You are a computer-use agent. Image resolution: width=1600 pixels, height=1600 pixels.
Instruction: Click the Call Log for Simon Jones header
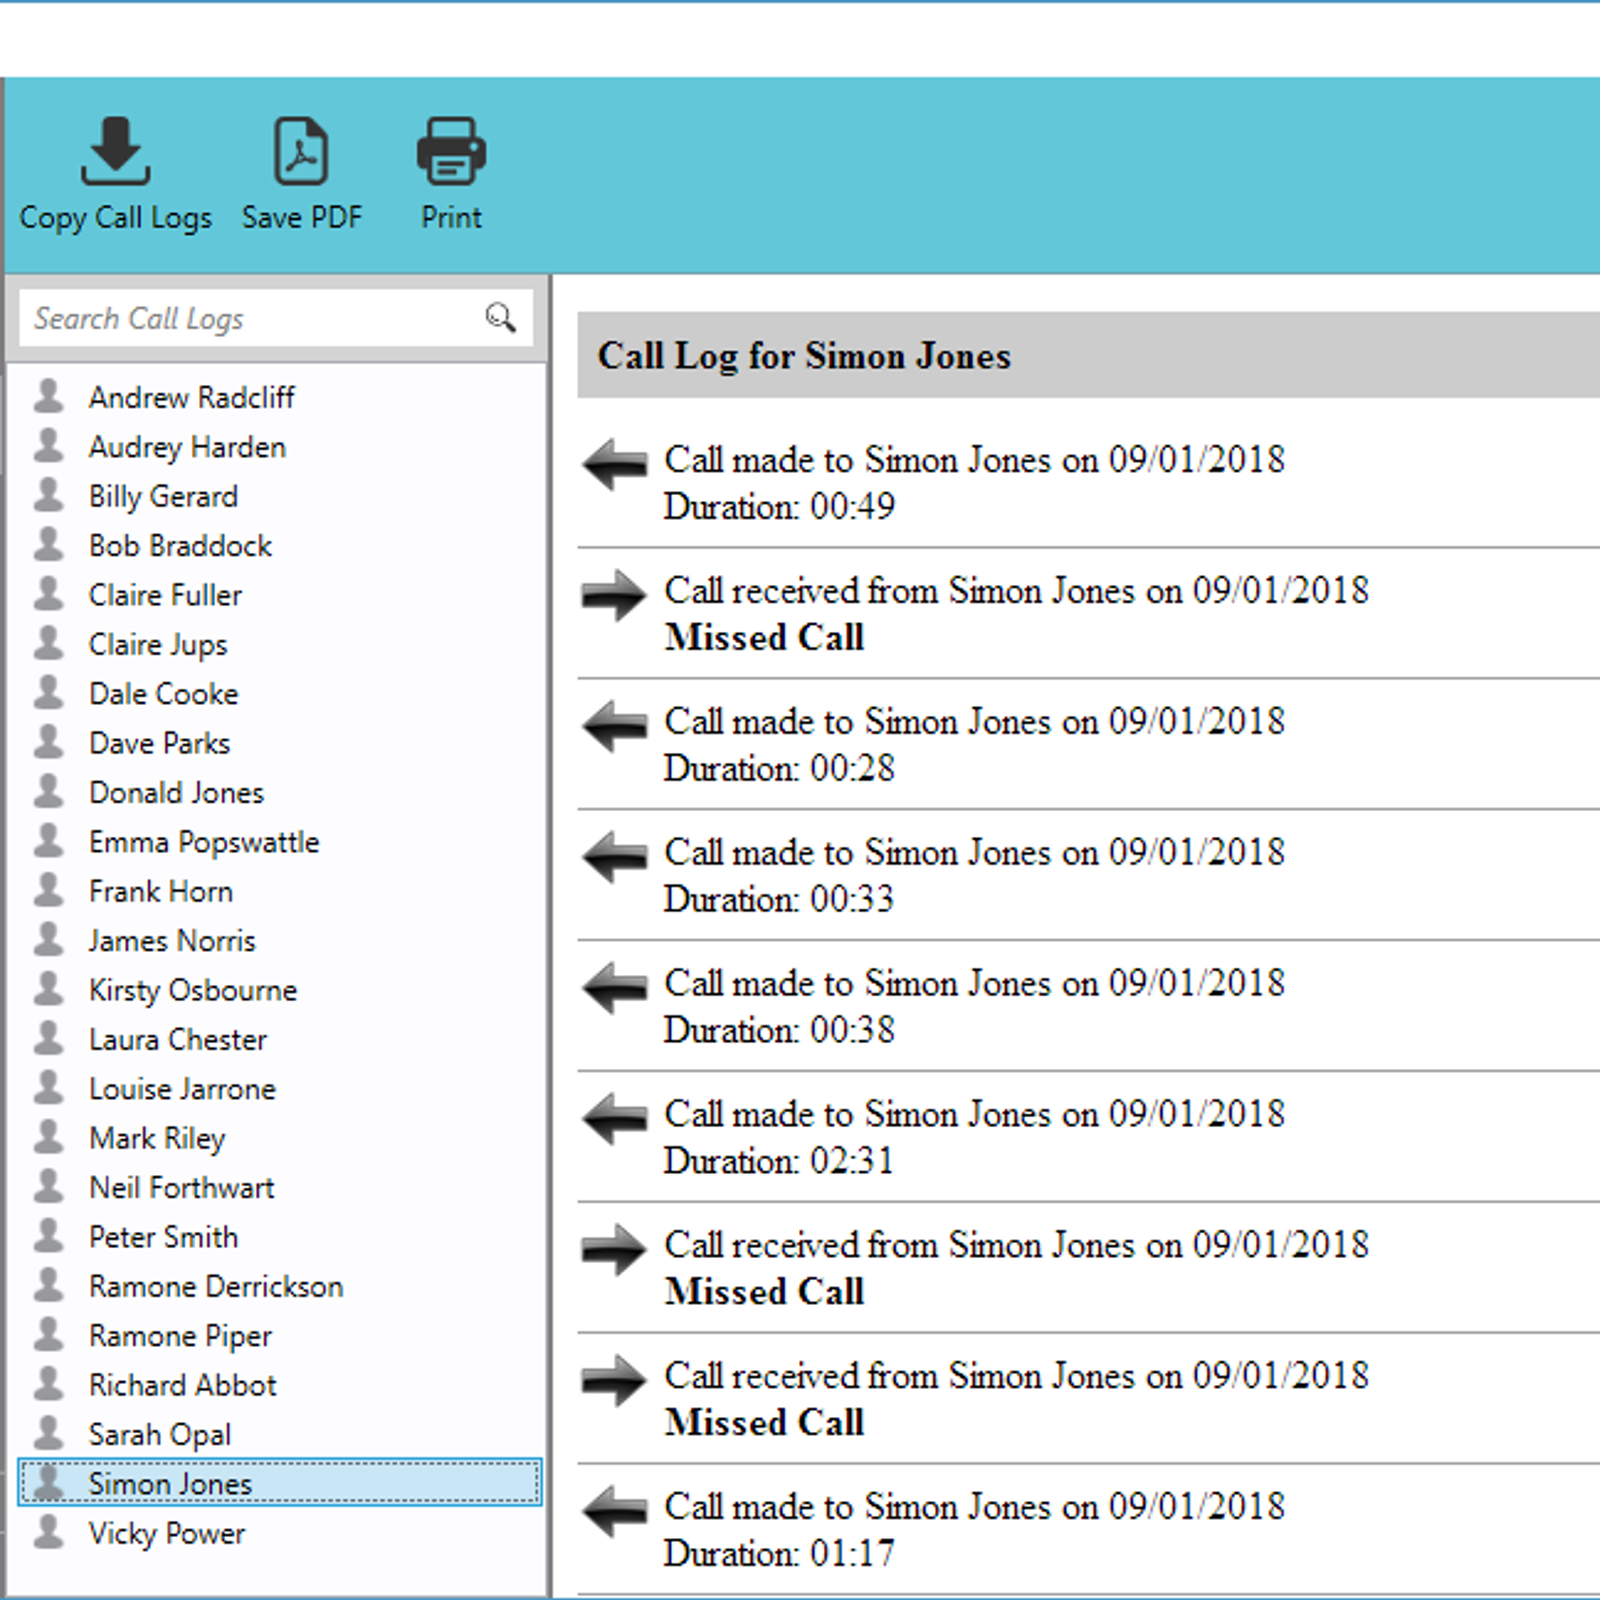coord(805,356)
